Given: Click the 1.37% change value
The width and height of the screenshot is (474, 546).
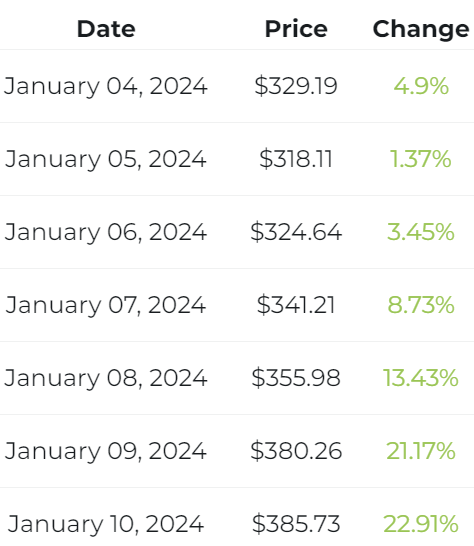Looking at the screenshot, I should pyautogui.click(x=421, y=159).
